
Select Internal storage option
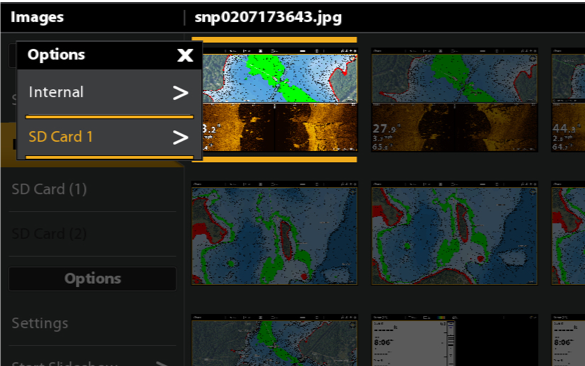click(109, 93)
